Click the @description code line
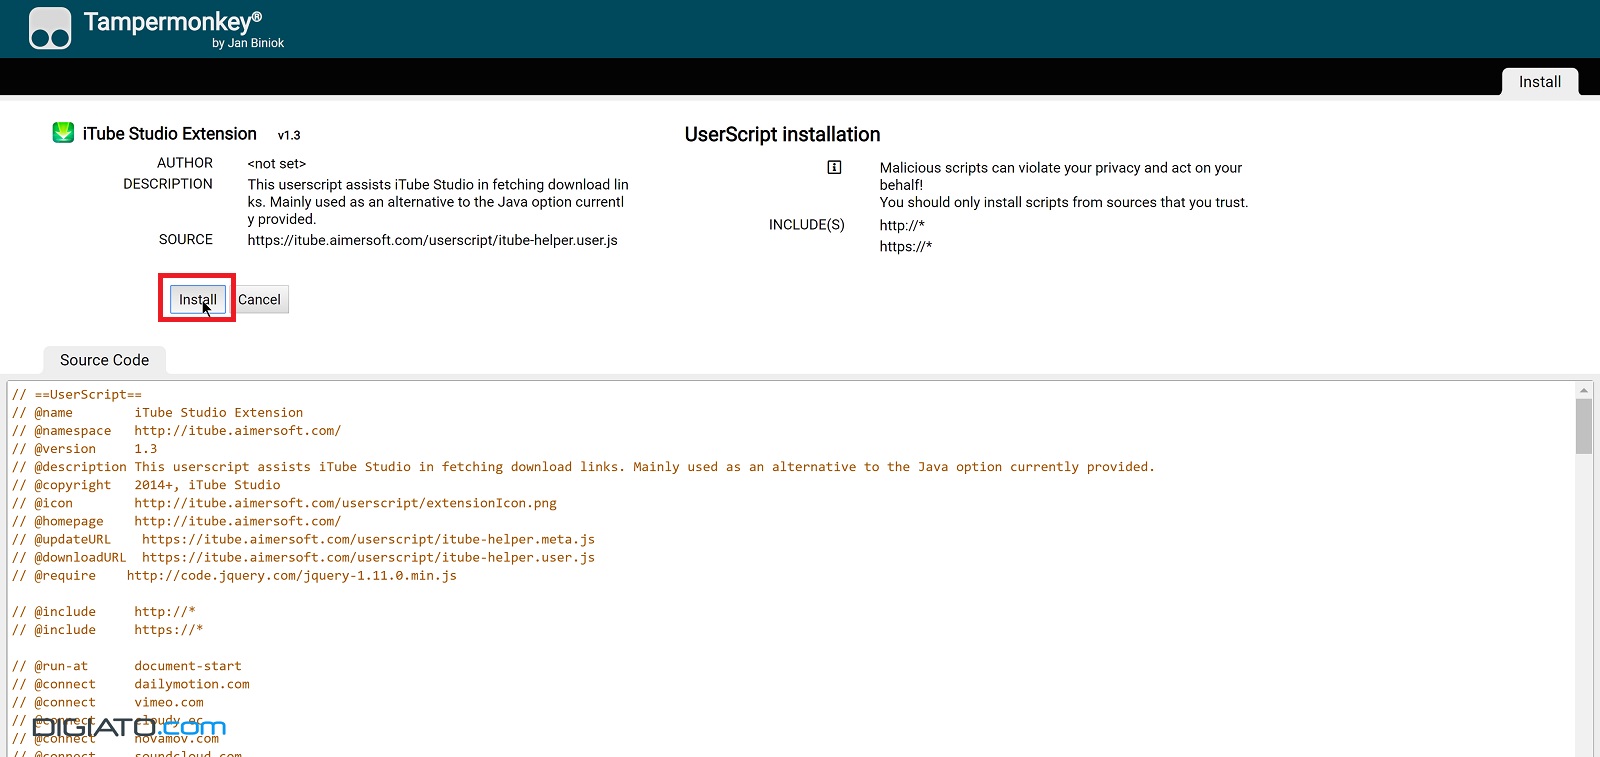The height and width of the screenshot is (757, 1600). [583, 466]
